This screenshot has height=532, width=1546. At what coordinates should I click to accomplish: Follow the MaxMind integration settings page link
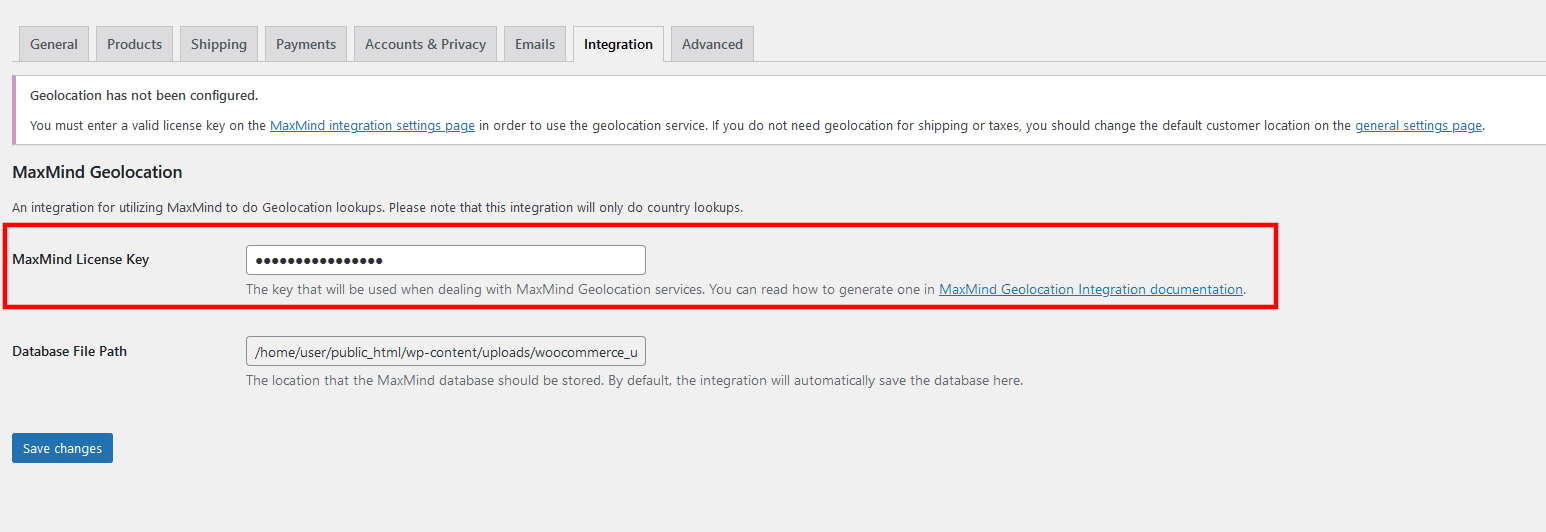[x=372, y=126]
